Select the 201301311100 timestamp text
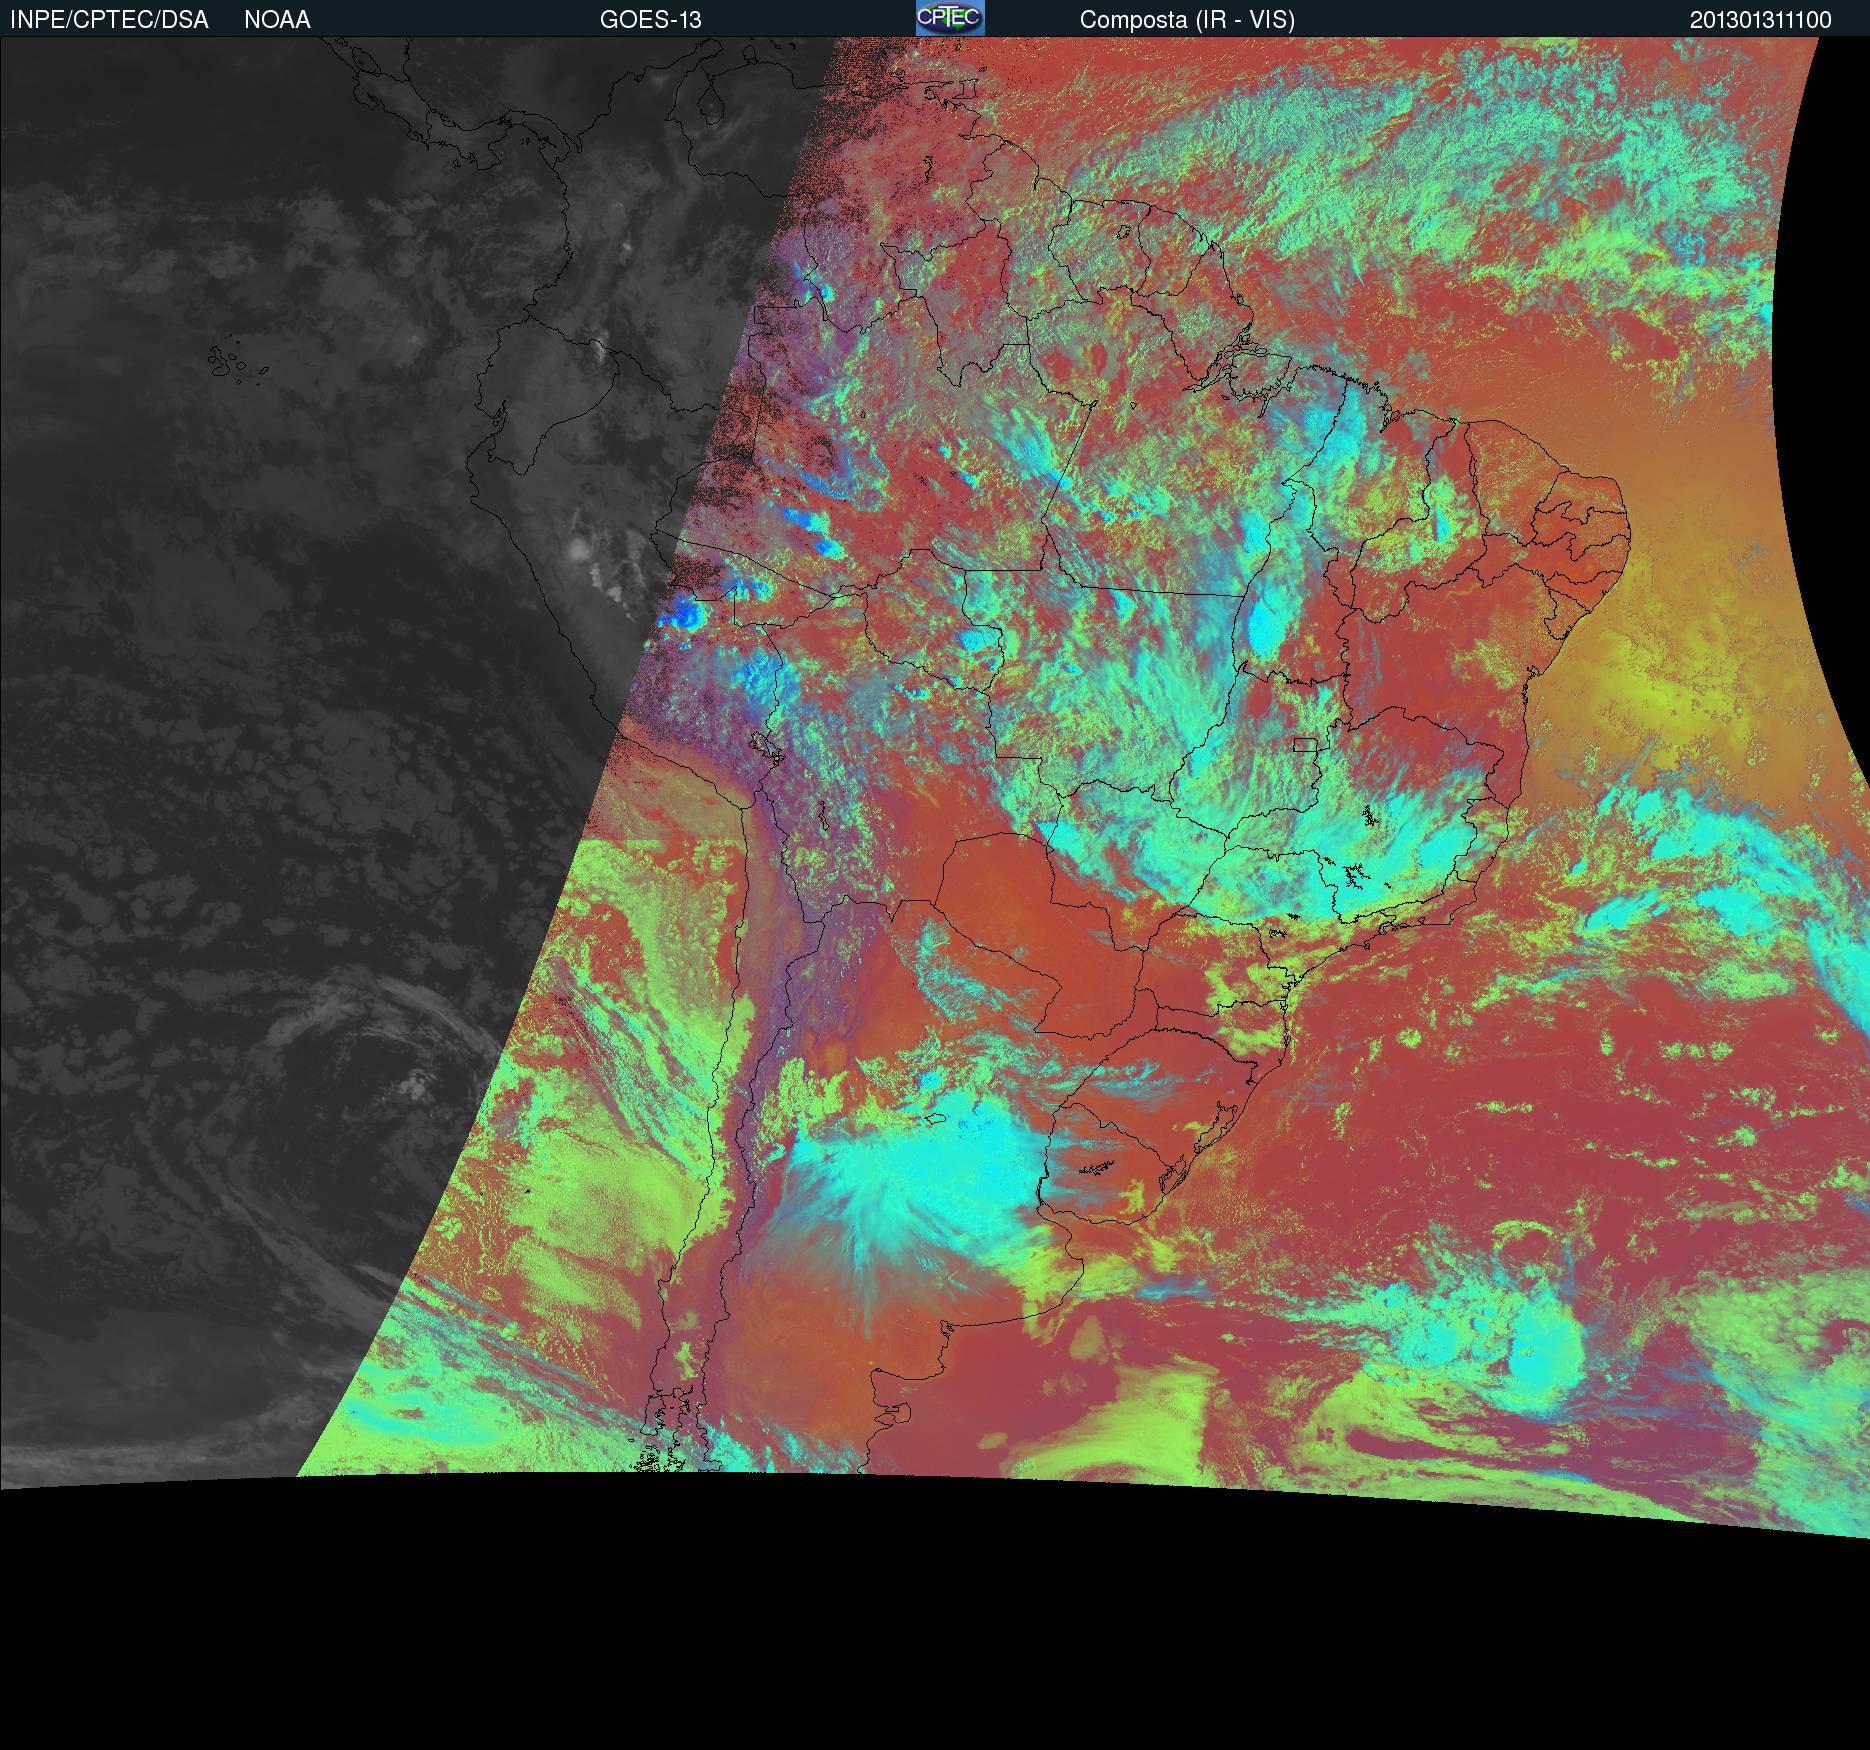This screenshot has height=1750, width=1870. (1760, 20)
